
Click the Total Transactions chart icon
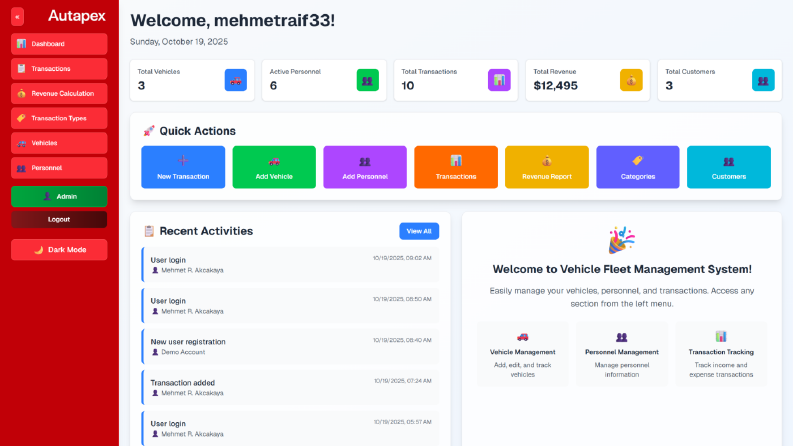click(499, 80)
